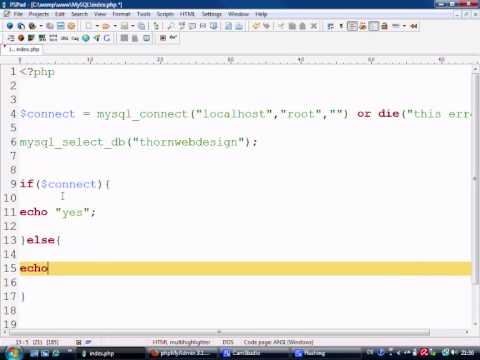Open the Format menu
The image size is (480, 360).
pyautogui.click(x=121, y=14)
